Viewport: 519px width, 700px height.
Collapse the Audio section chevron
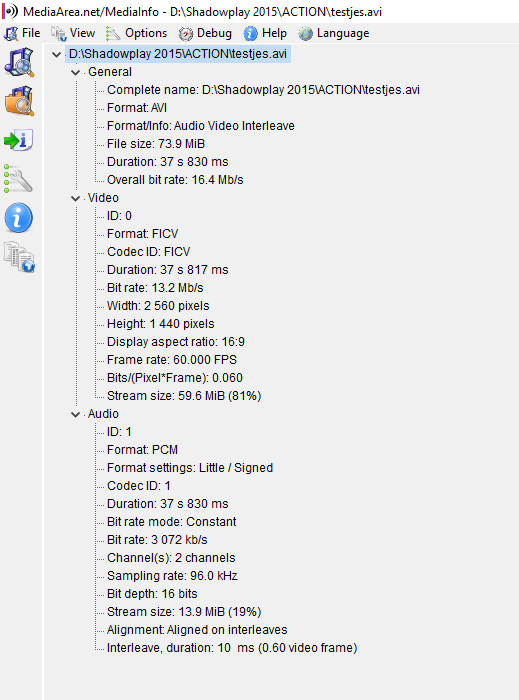75,414
